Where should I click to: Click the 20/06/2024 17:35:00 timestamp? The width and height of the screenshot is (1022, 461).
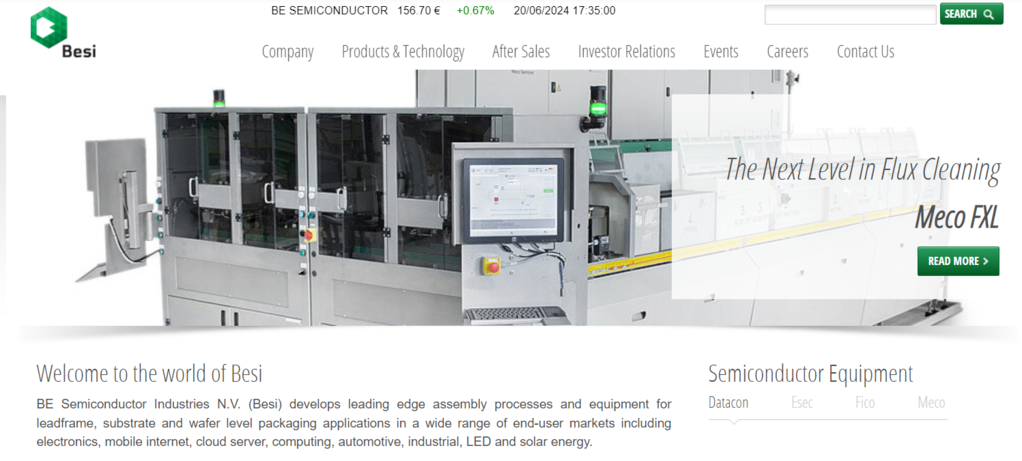click(564, 10)
